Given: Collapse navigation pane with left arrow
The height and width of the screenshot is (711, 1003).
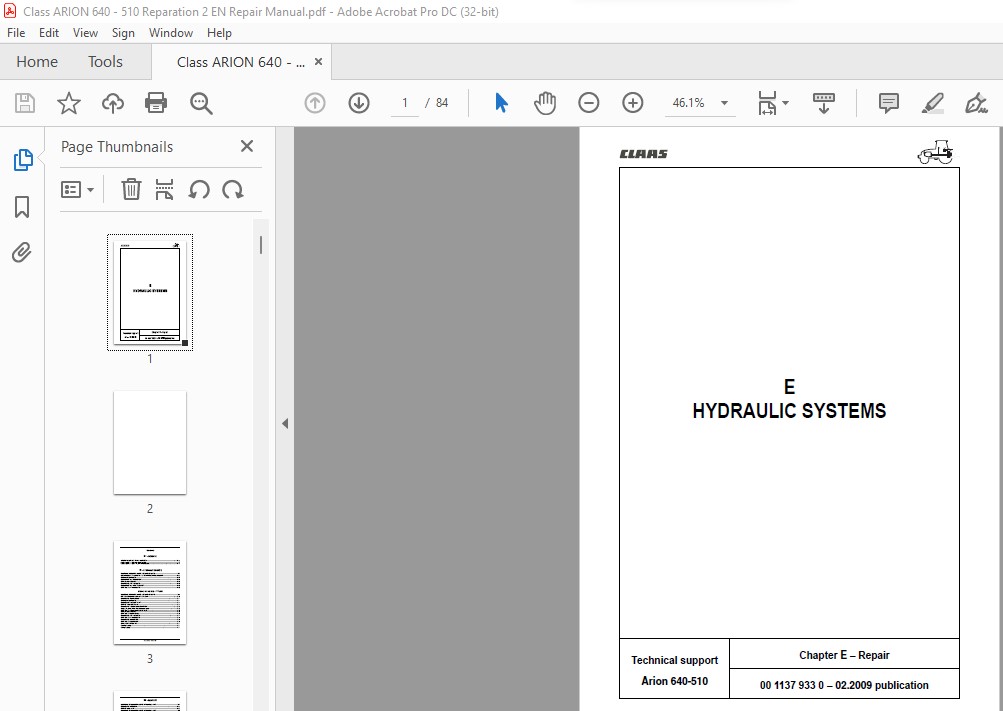Looking at the screenshot, I should tap(285, 423).
